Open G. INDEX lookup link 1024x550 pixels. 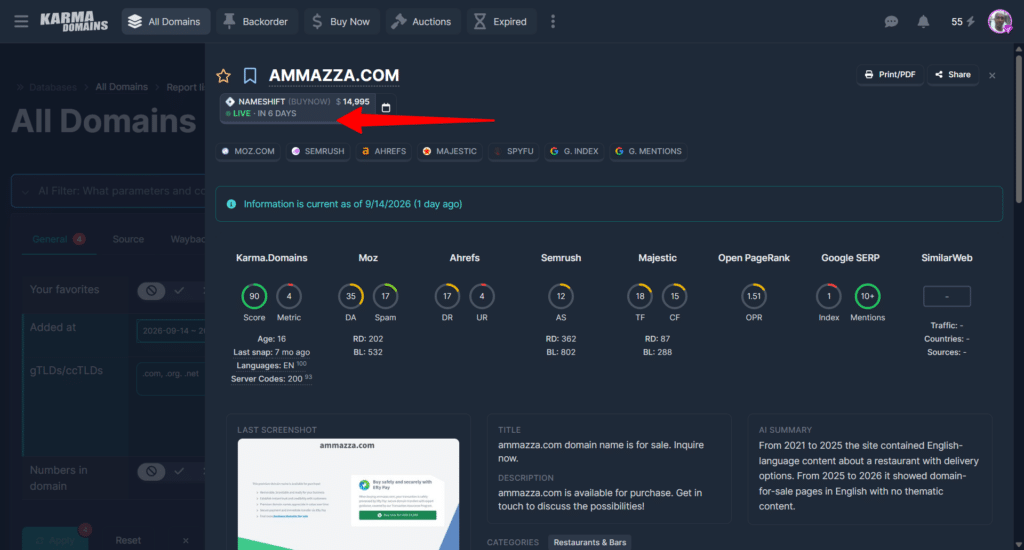(574, 151)
